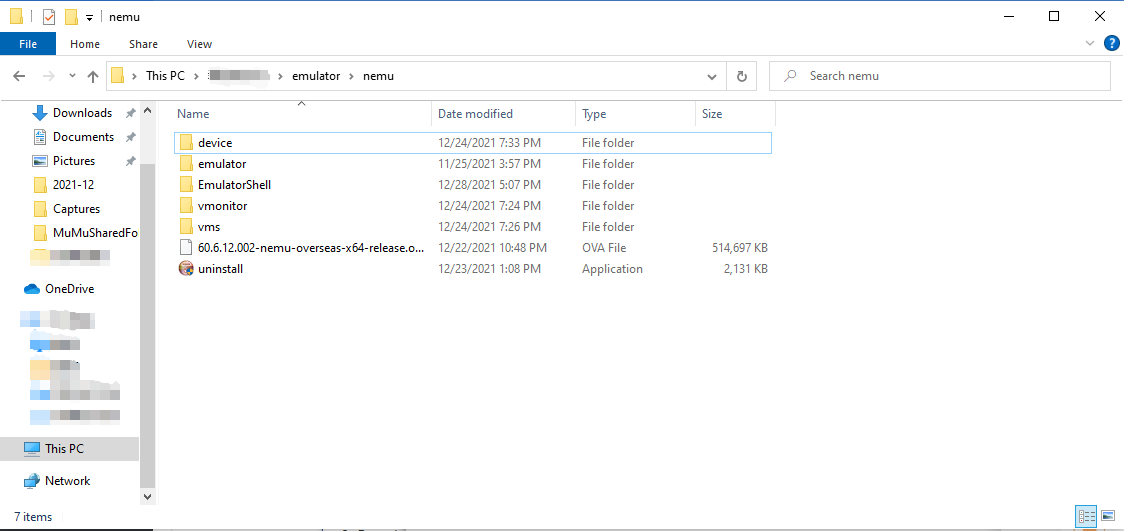The width and height of the screenshot is (1124, 531).
Task: Open the 2021-12 quick access folder
Action: point(73,184)
